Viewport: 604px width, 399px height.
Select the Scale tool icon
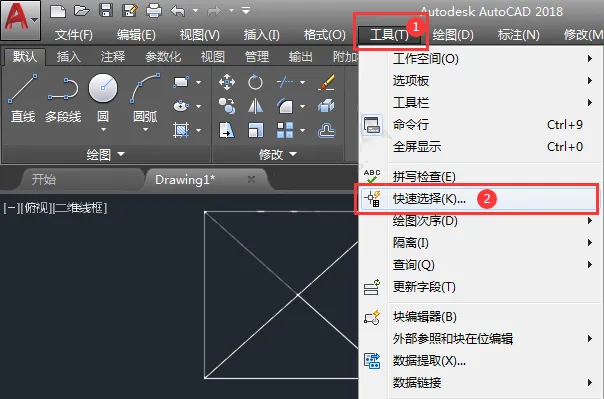coord(255,130)
